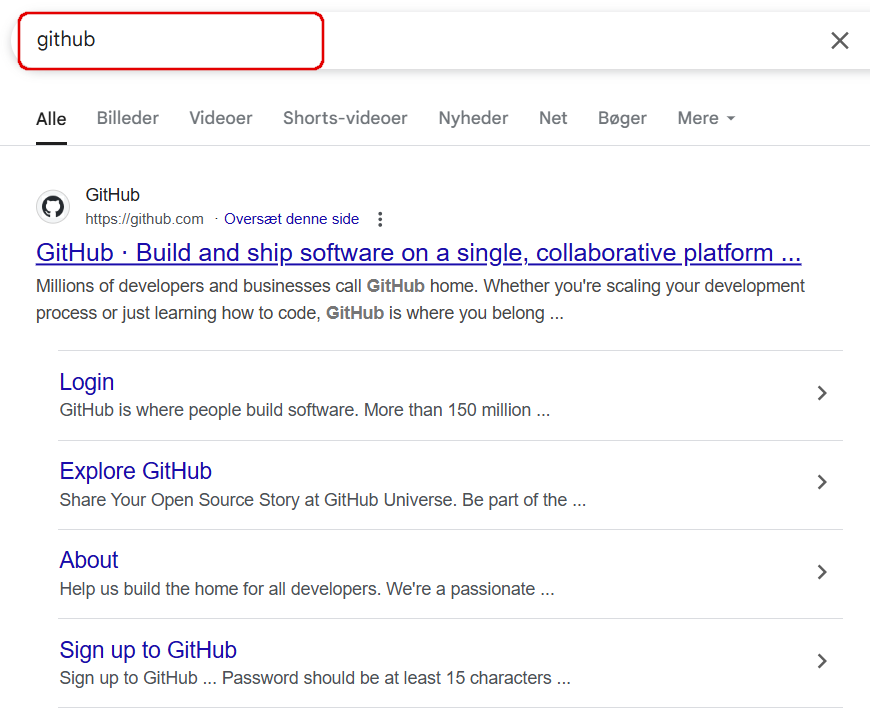Screen dimensions: 870x715
Task: Switch to the Videoer tab
Action: (221, 118)
